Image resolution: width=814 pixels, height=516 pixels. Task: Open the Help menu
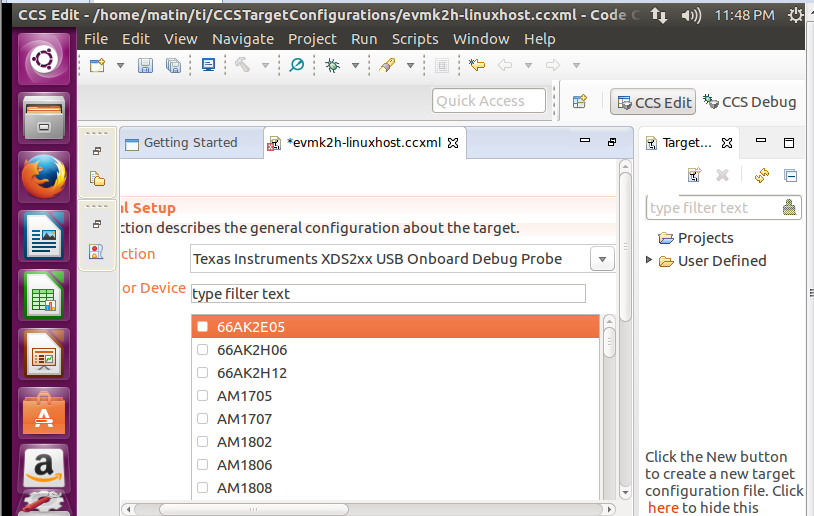click(539, 39)
